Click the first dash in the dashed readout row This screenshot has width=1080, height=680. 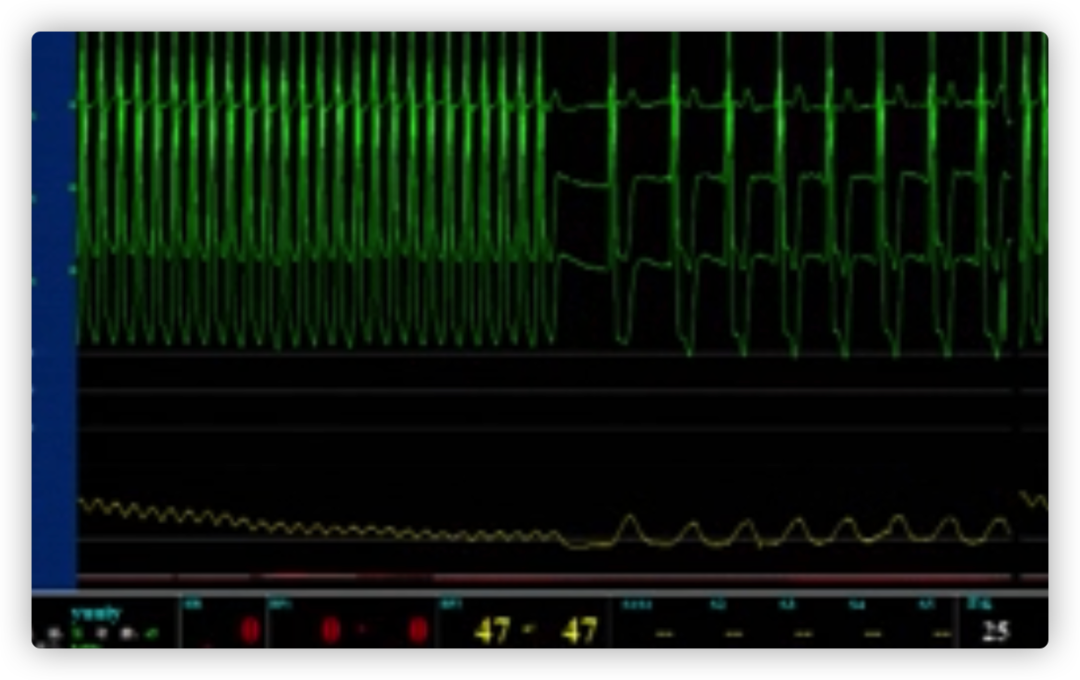click(x=664, y=633)
